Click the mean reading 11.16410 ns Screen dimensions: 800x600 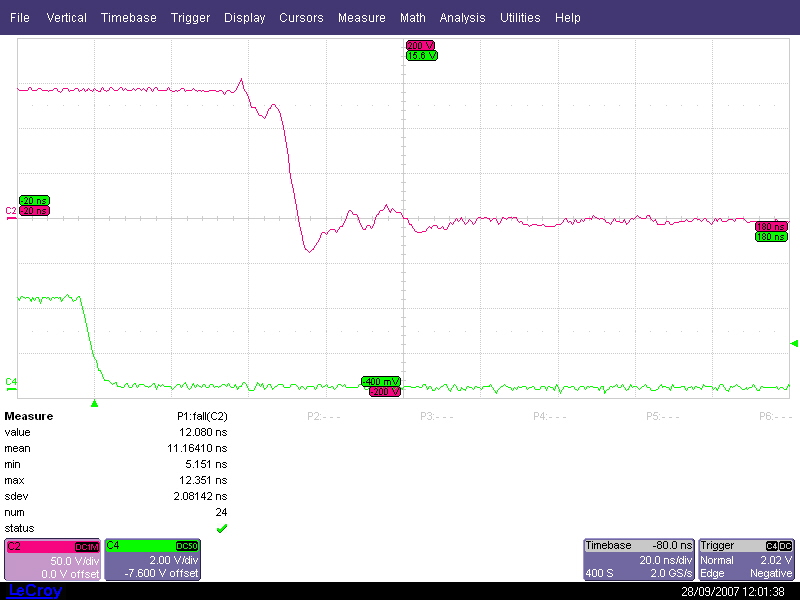[x=197, y=448]
